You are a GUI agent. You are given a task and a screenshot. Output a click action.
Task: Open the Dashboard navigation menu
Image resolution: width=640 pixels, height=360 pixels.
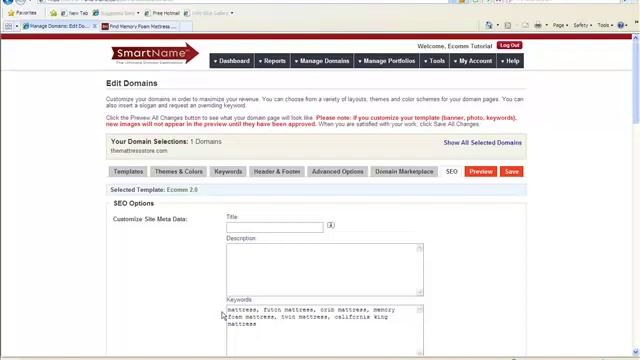coord(231,61)
